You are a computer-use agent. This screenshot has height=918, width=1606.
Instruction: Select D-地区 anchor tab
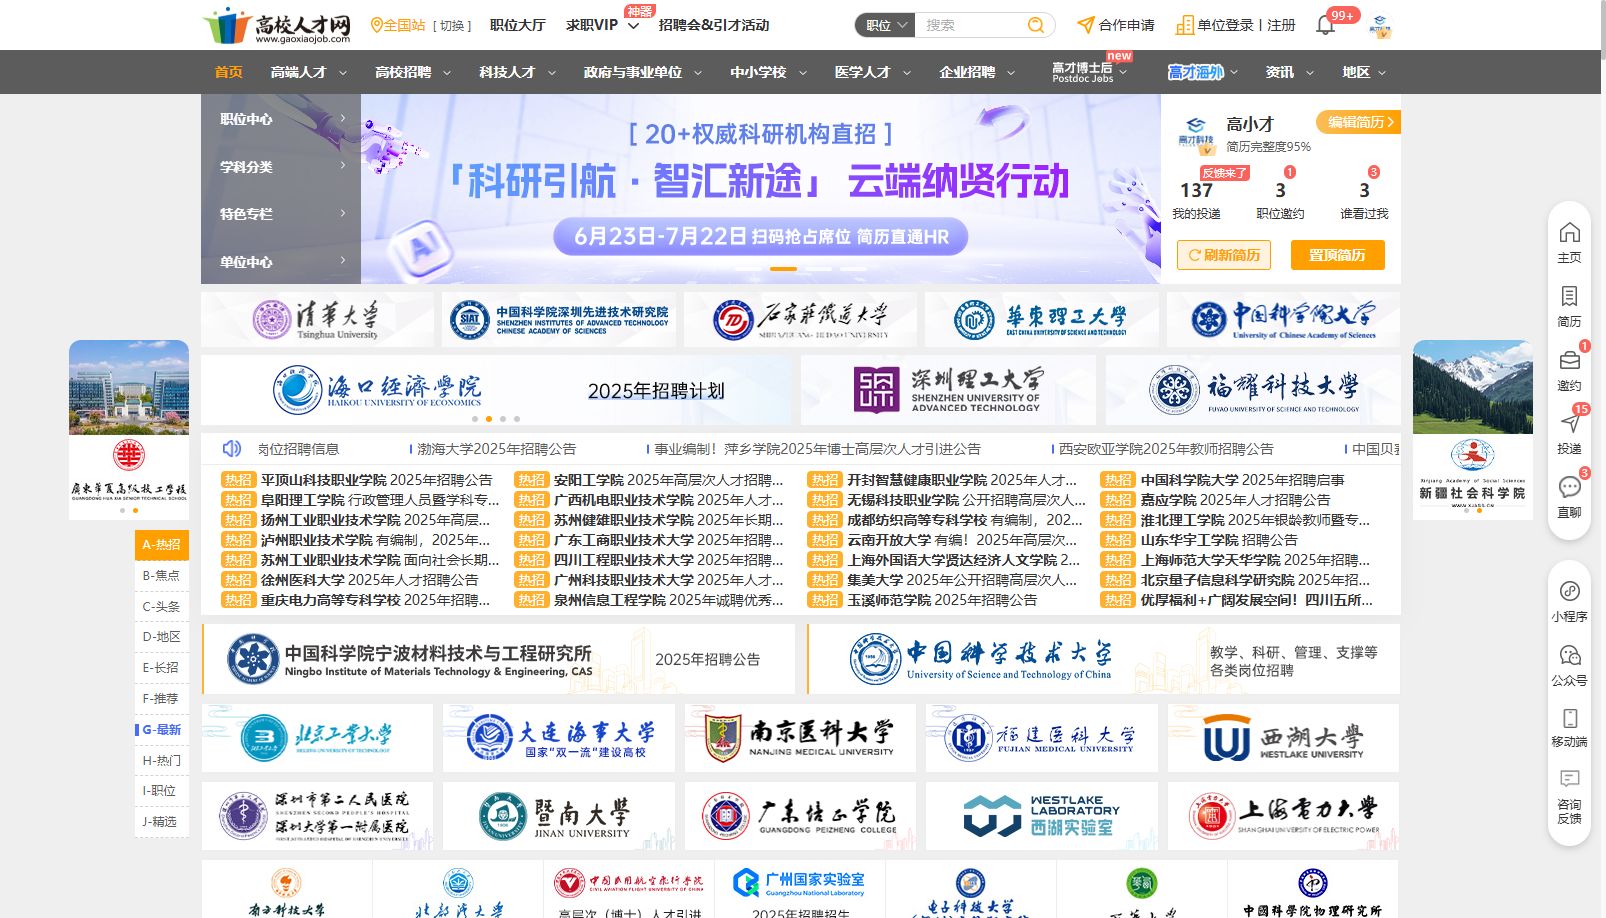(x=161, y=637)
